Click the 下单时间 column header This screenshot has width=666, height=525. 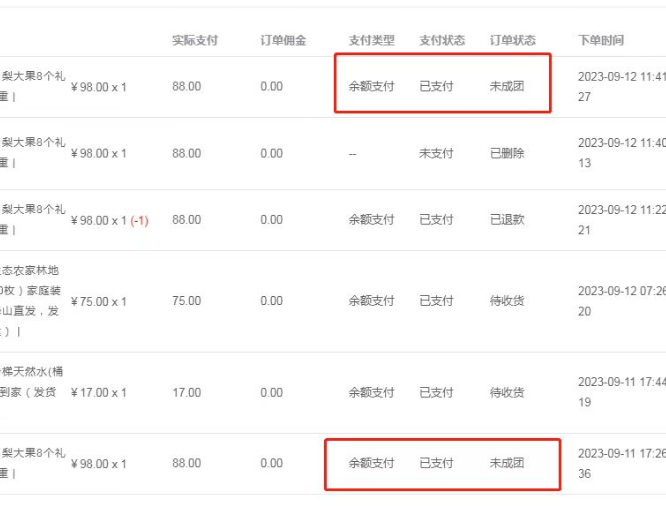(x=601, y=40)
